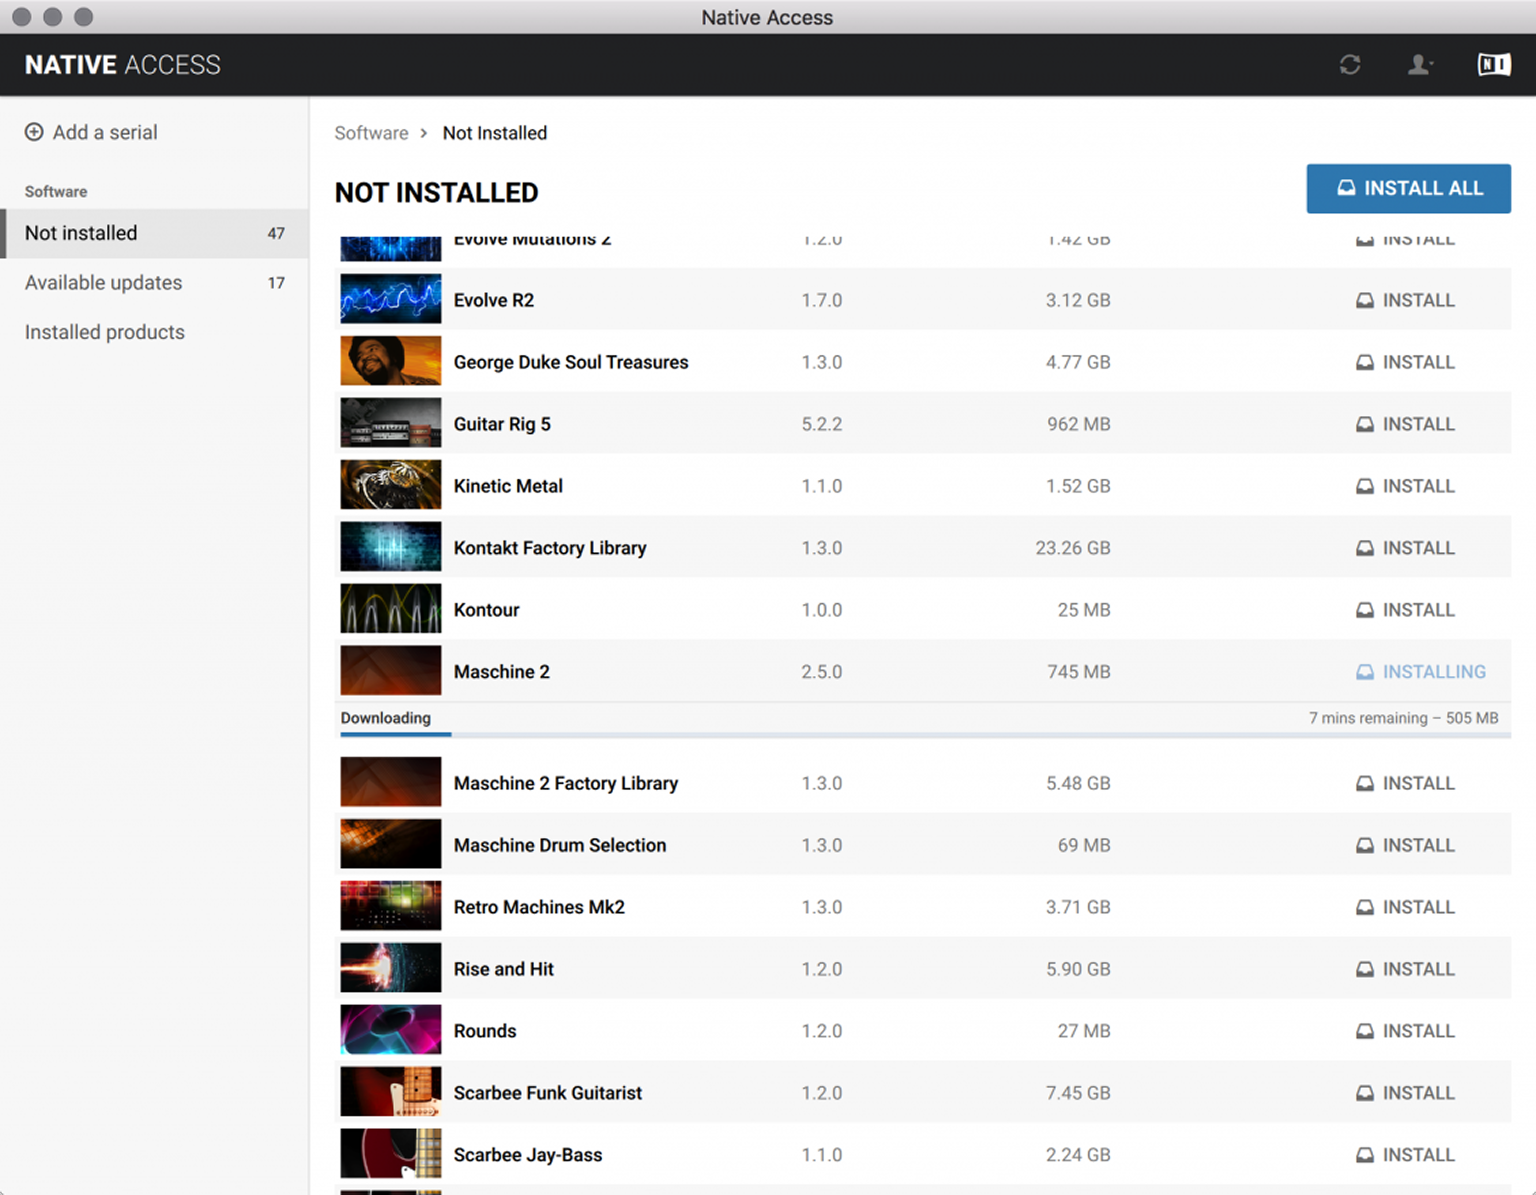Click the Scarbee Jay-Bass thumbnail
This screenshot has height=1195, width=1536.
[390, 1154]
